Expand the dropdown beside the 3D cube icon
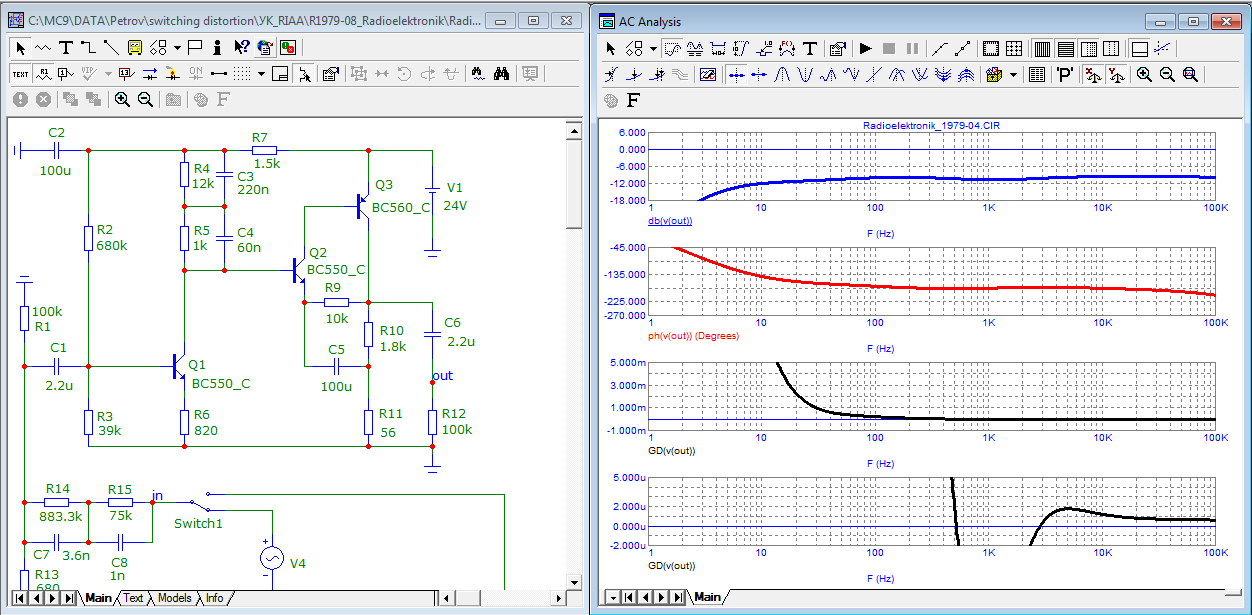The width and height of the screenshot is (1252, 615). pos(1013,74)
